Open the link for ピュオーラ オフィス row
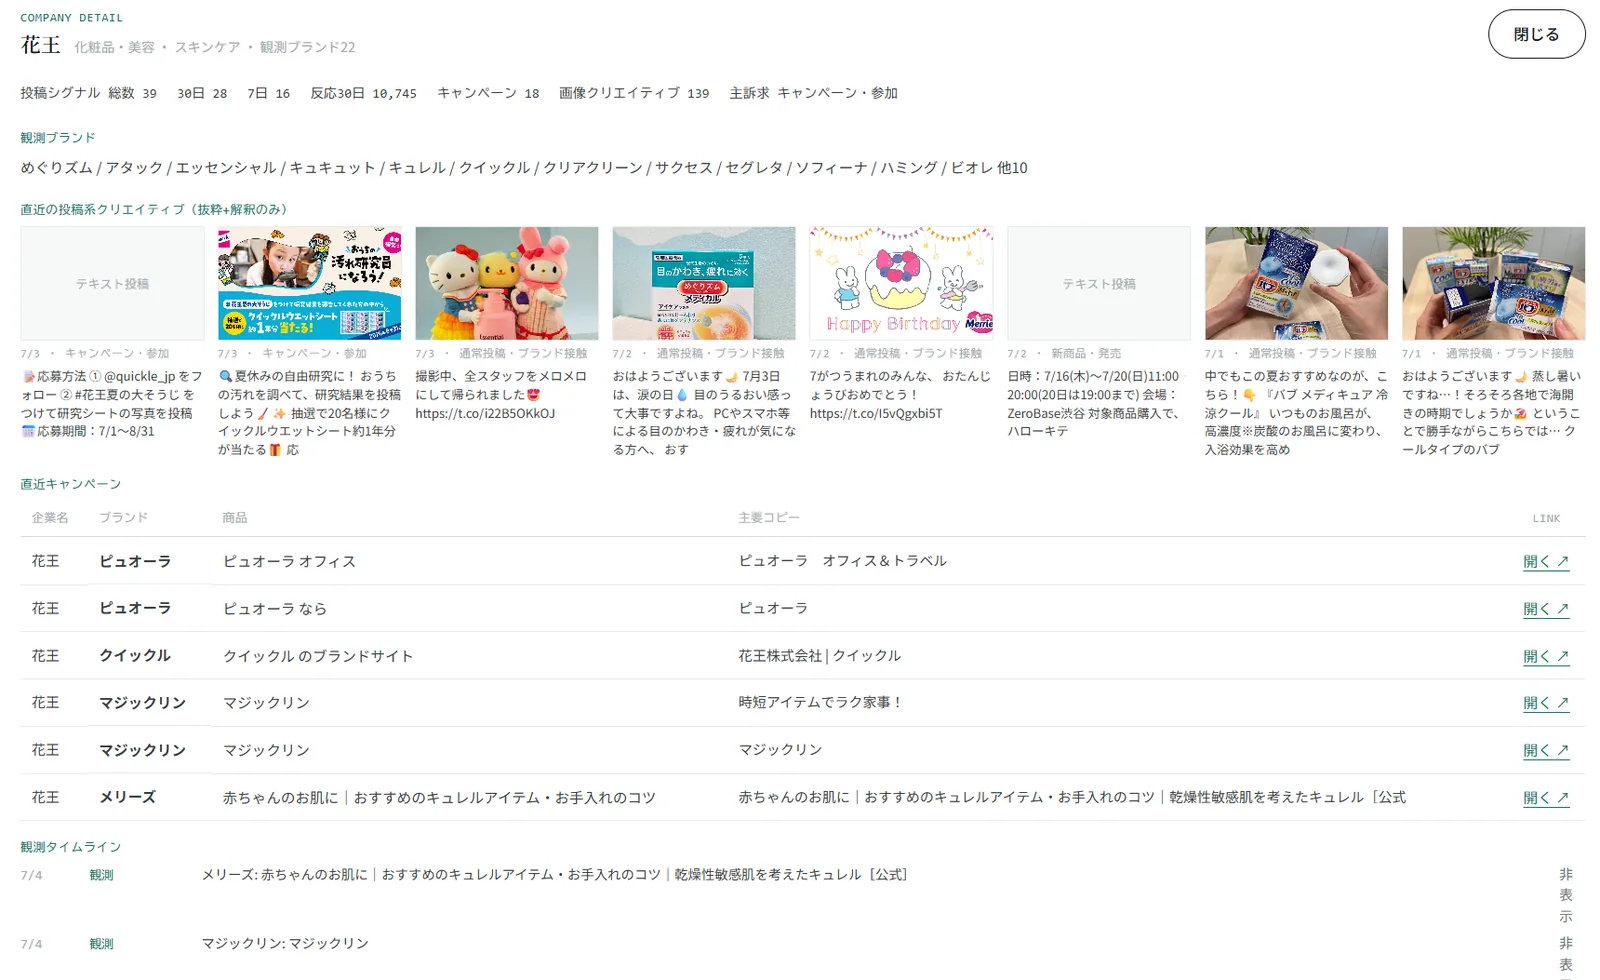The width and height of the screenshot is (1600, 980). coord(1546,562)
